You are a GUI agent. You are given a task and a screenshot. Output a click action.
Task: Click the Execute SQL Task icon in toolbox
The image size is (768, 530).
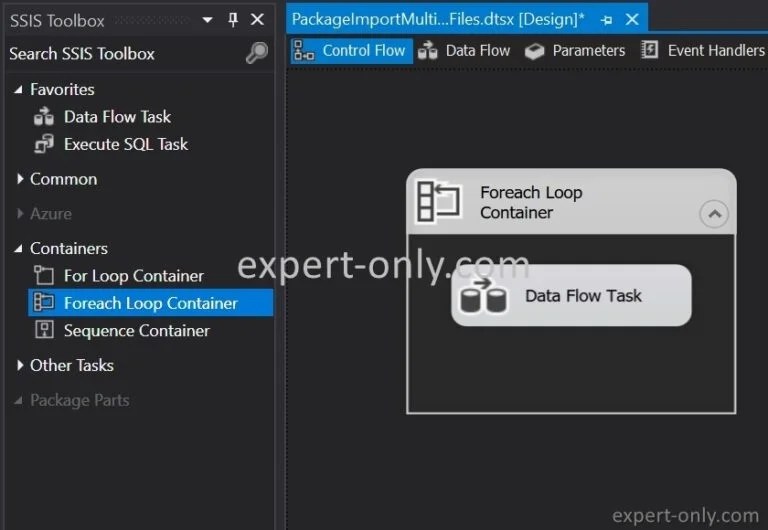[44, 144]
